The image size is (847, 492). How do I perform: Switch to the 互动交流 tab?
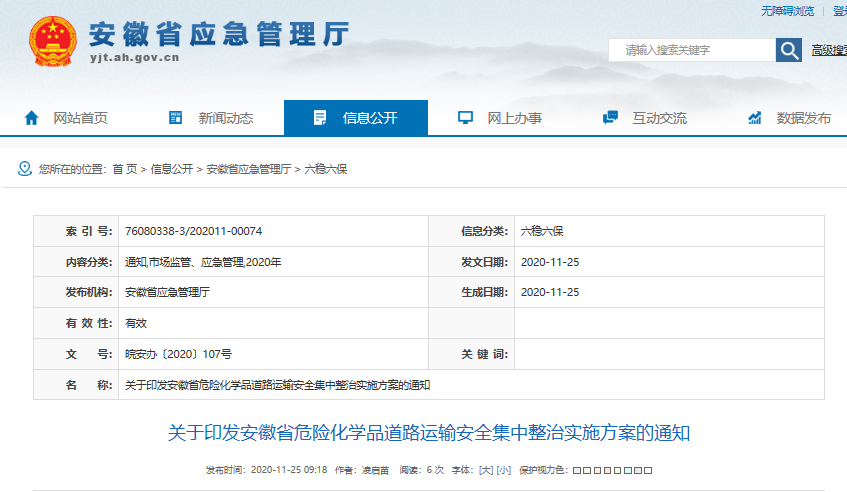point(660,118)
